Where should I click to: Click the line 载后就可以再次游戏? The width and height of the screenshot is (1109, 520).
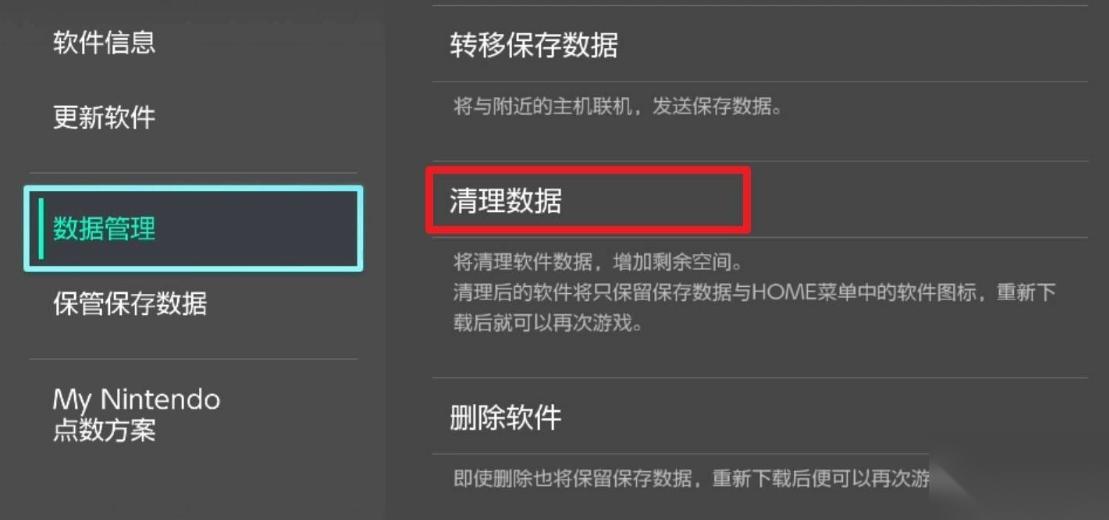pyautogui.click(x=548, y=325)
